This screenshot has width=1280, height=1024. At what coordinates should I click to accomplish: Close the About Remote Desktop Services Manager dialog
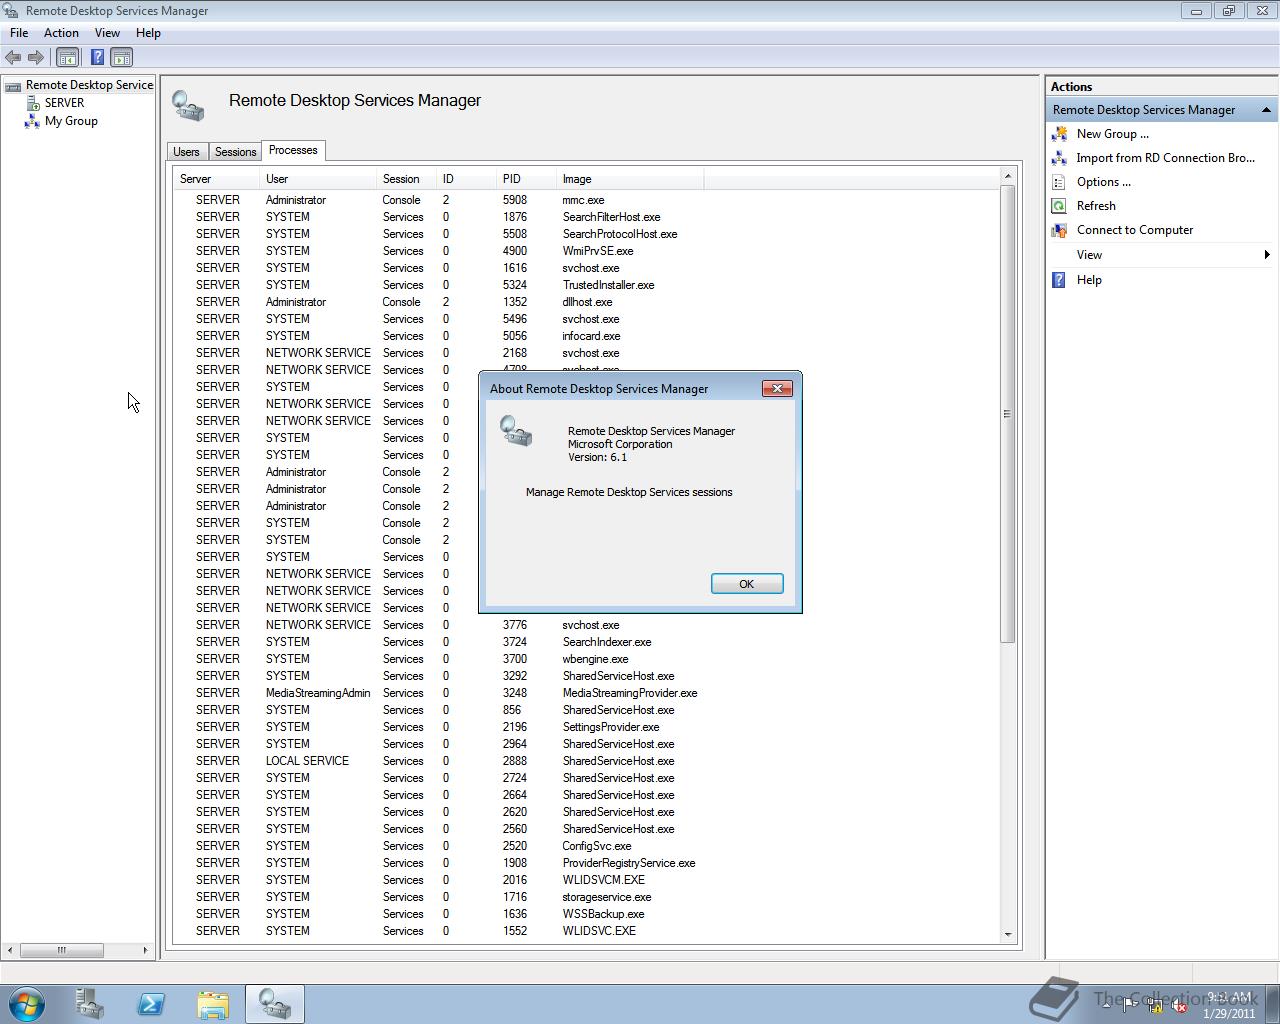777,388
